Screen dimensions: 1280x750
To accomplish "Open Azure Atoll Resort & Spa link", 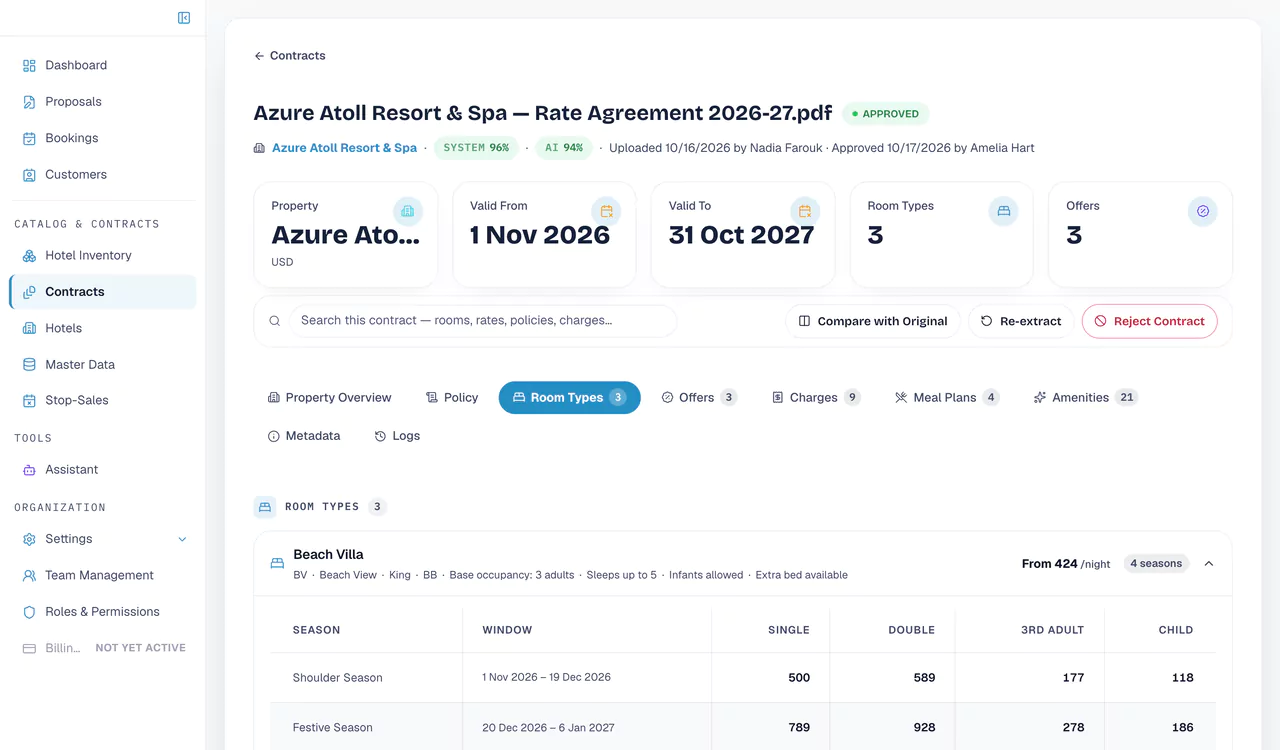I will [344, 148].
